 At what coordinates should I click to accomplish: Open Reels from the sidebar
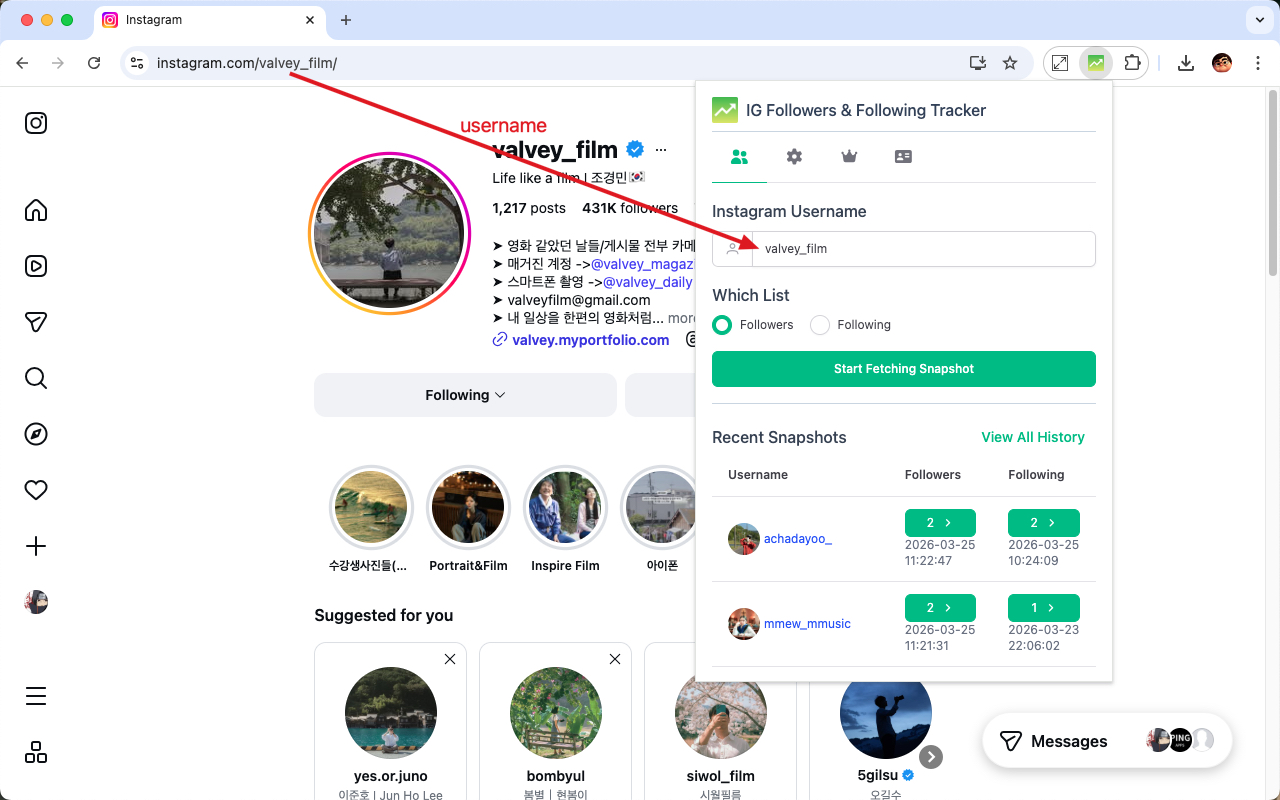[36, 266]
